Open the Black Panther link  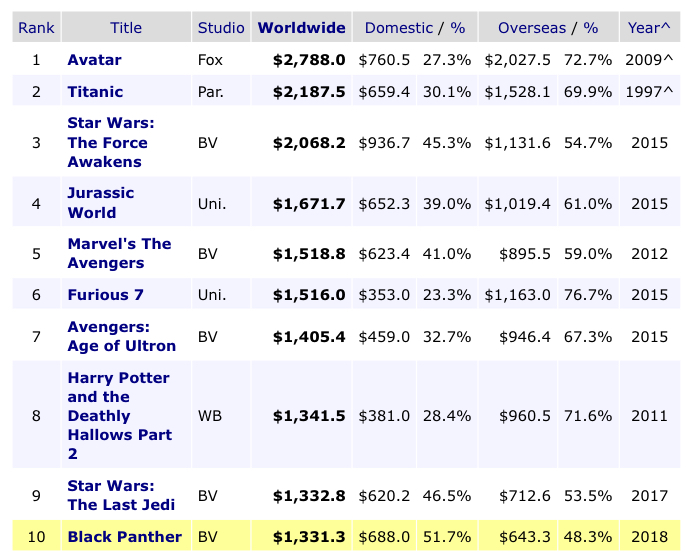(x=124, y=537)
